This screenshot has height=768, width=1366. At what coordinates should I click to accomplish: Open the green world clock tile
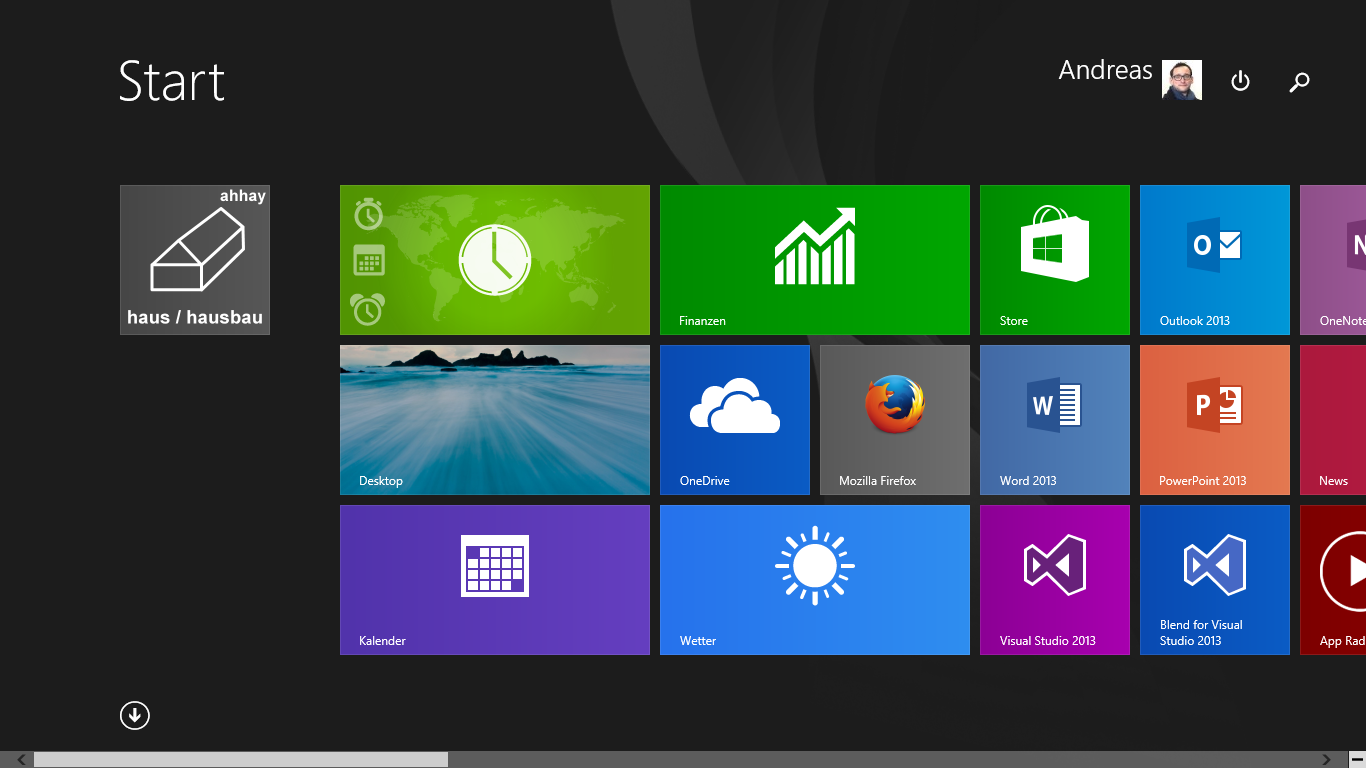pyautogui.click(x=495, y=260)
